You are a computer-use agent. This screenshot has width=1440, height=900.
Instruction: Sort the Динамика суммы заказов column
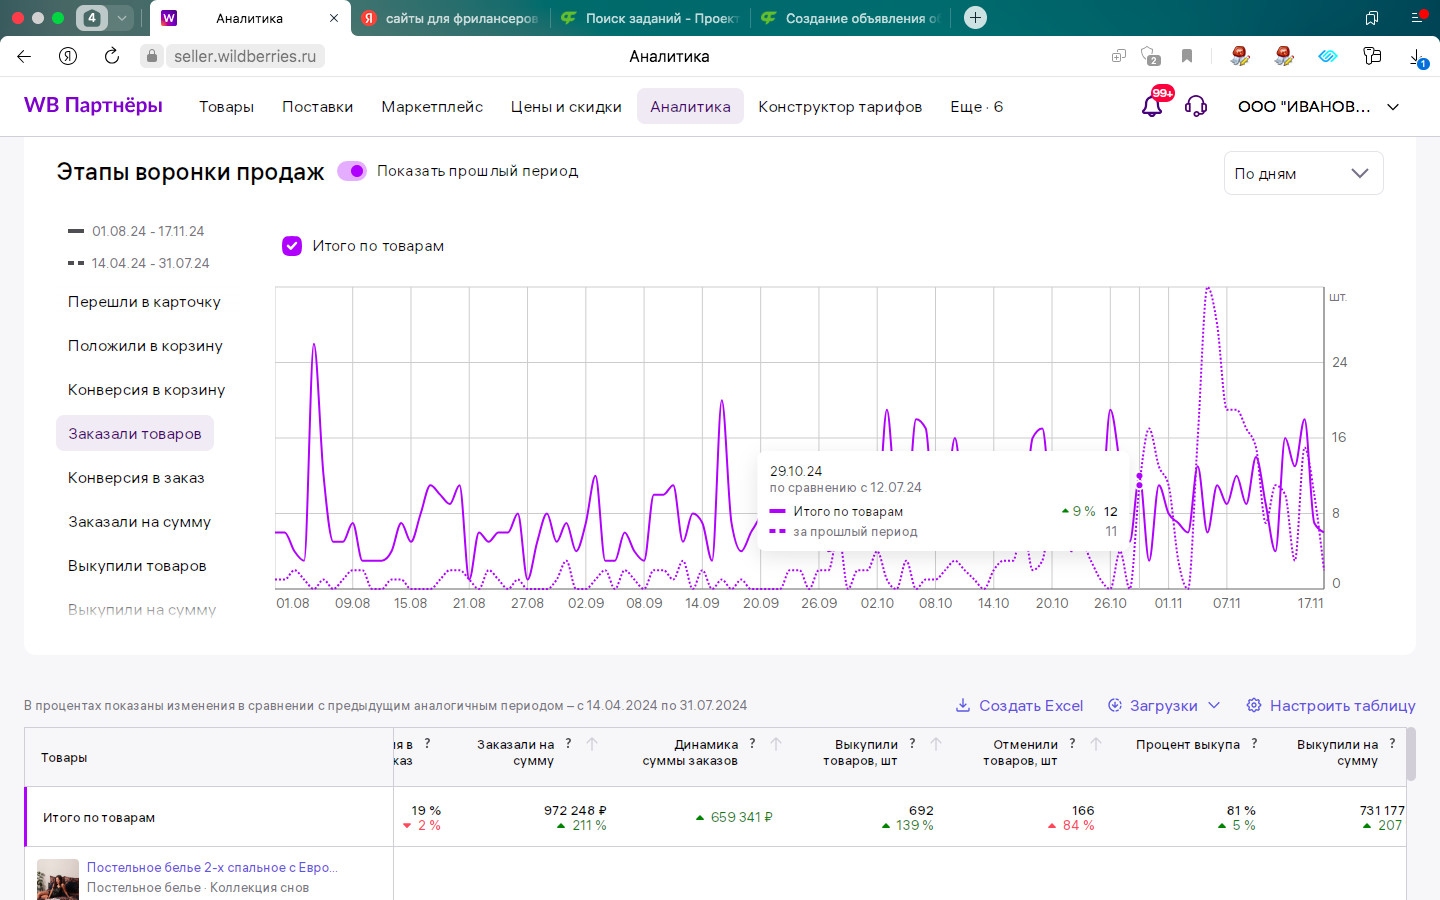pyautogui.click(x=776, y=744)
